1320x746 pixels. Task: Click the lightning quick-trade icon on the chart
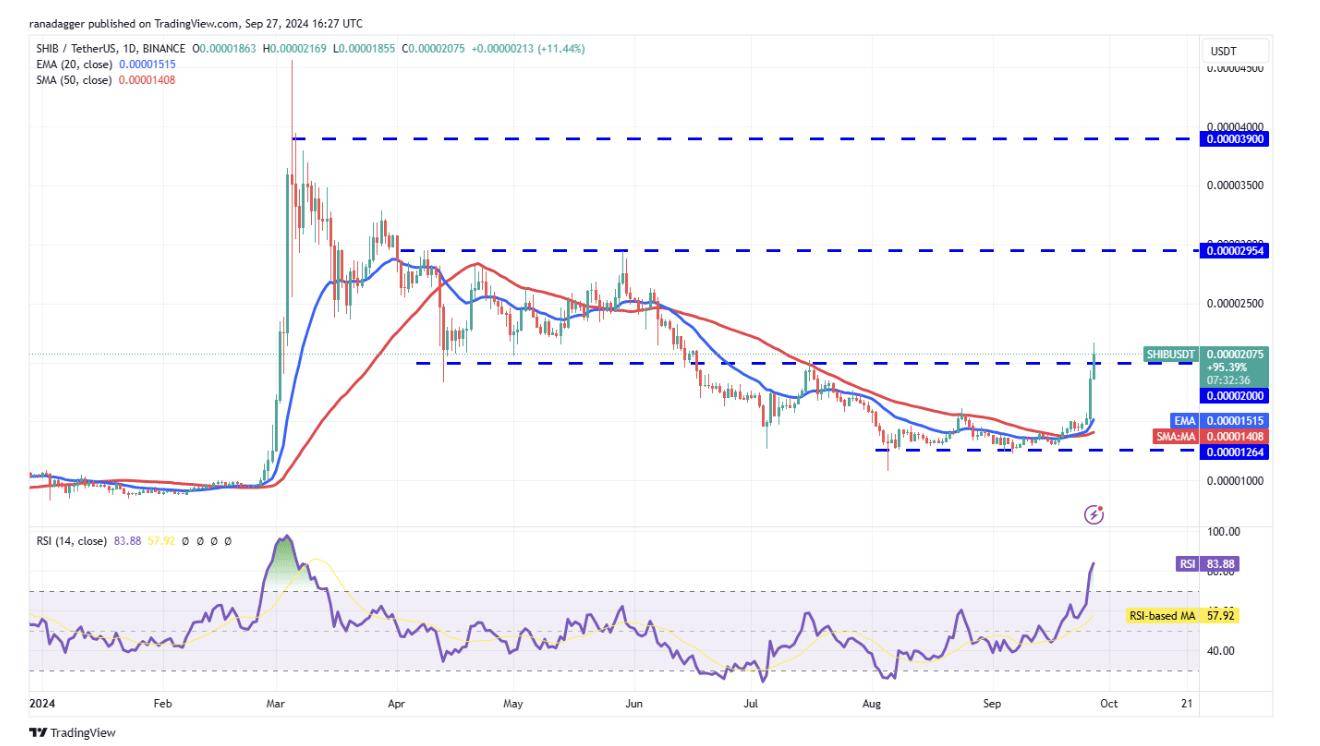pos(1093,513)
